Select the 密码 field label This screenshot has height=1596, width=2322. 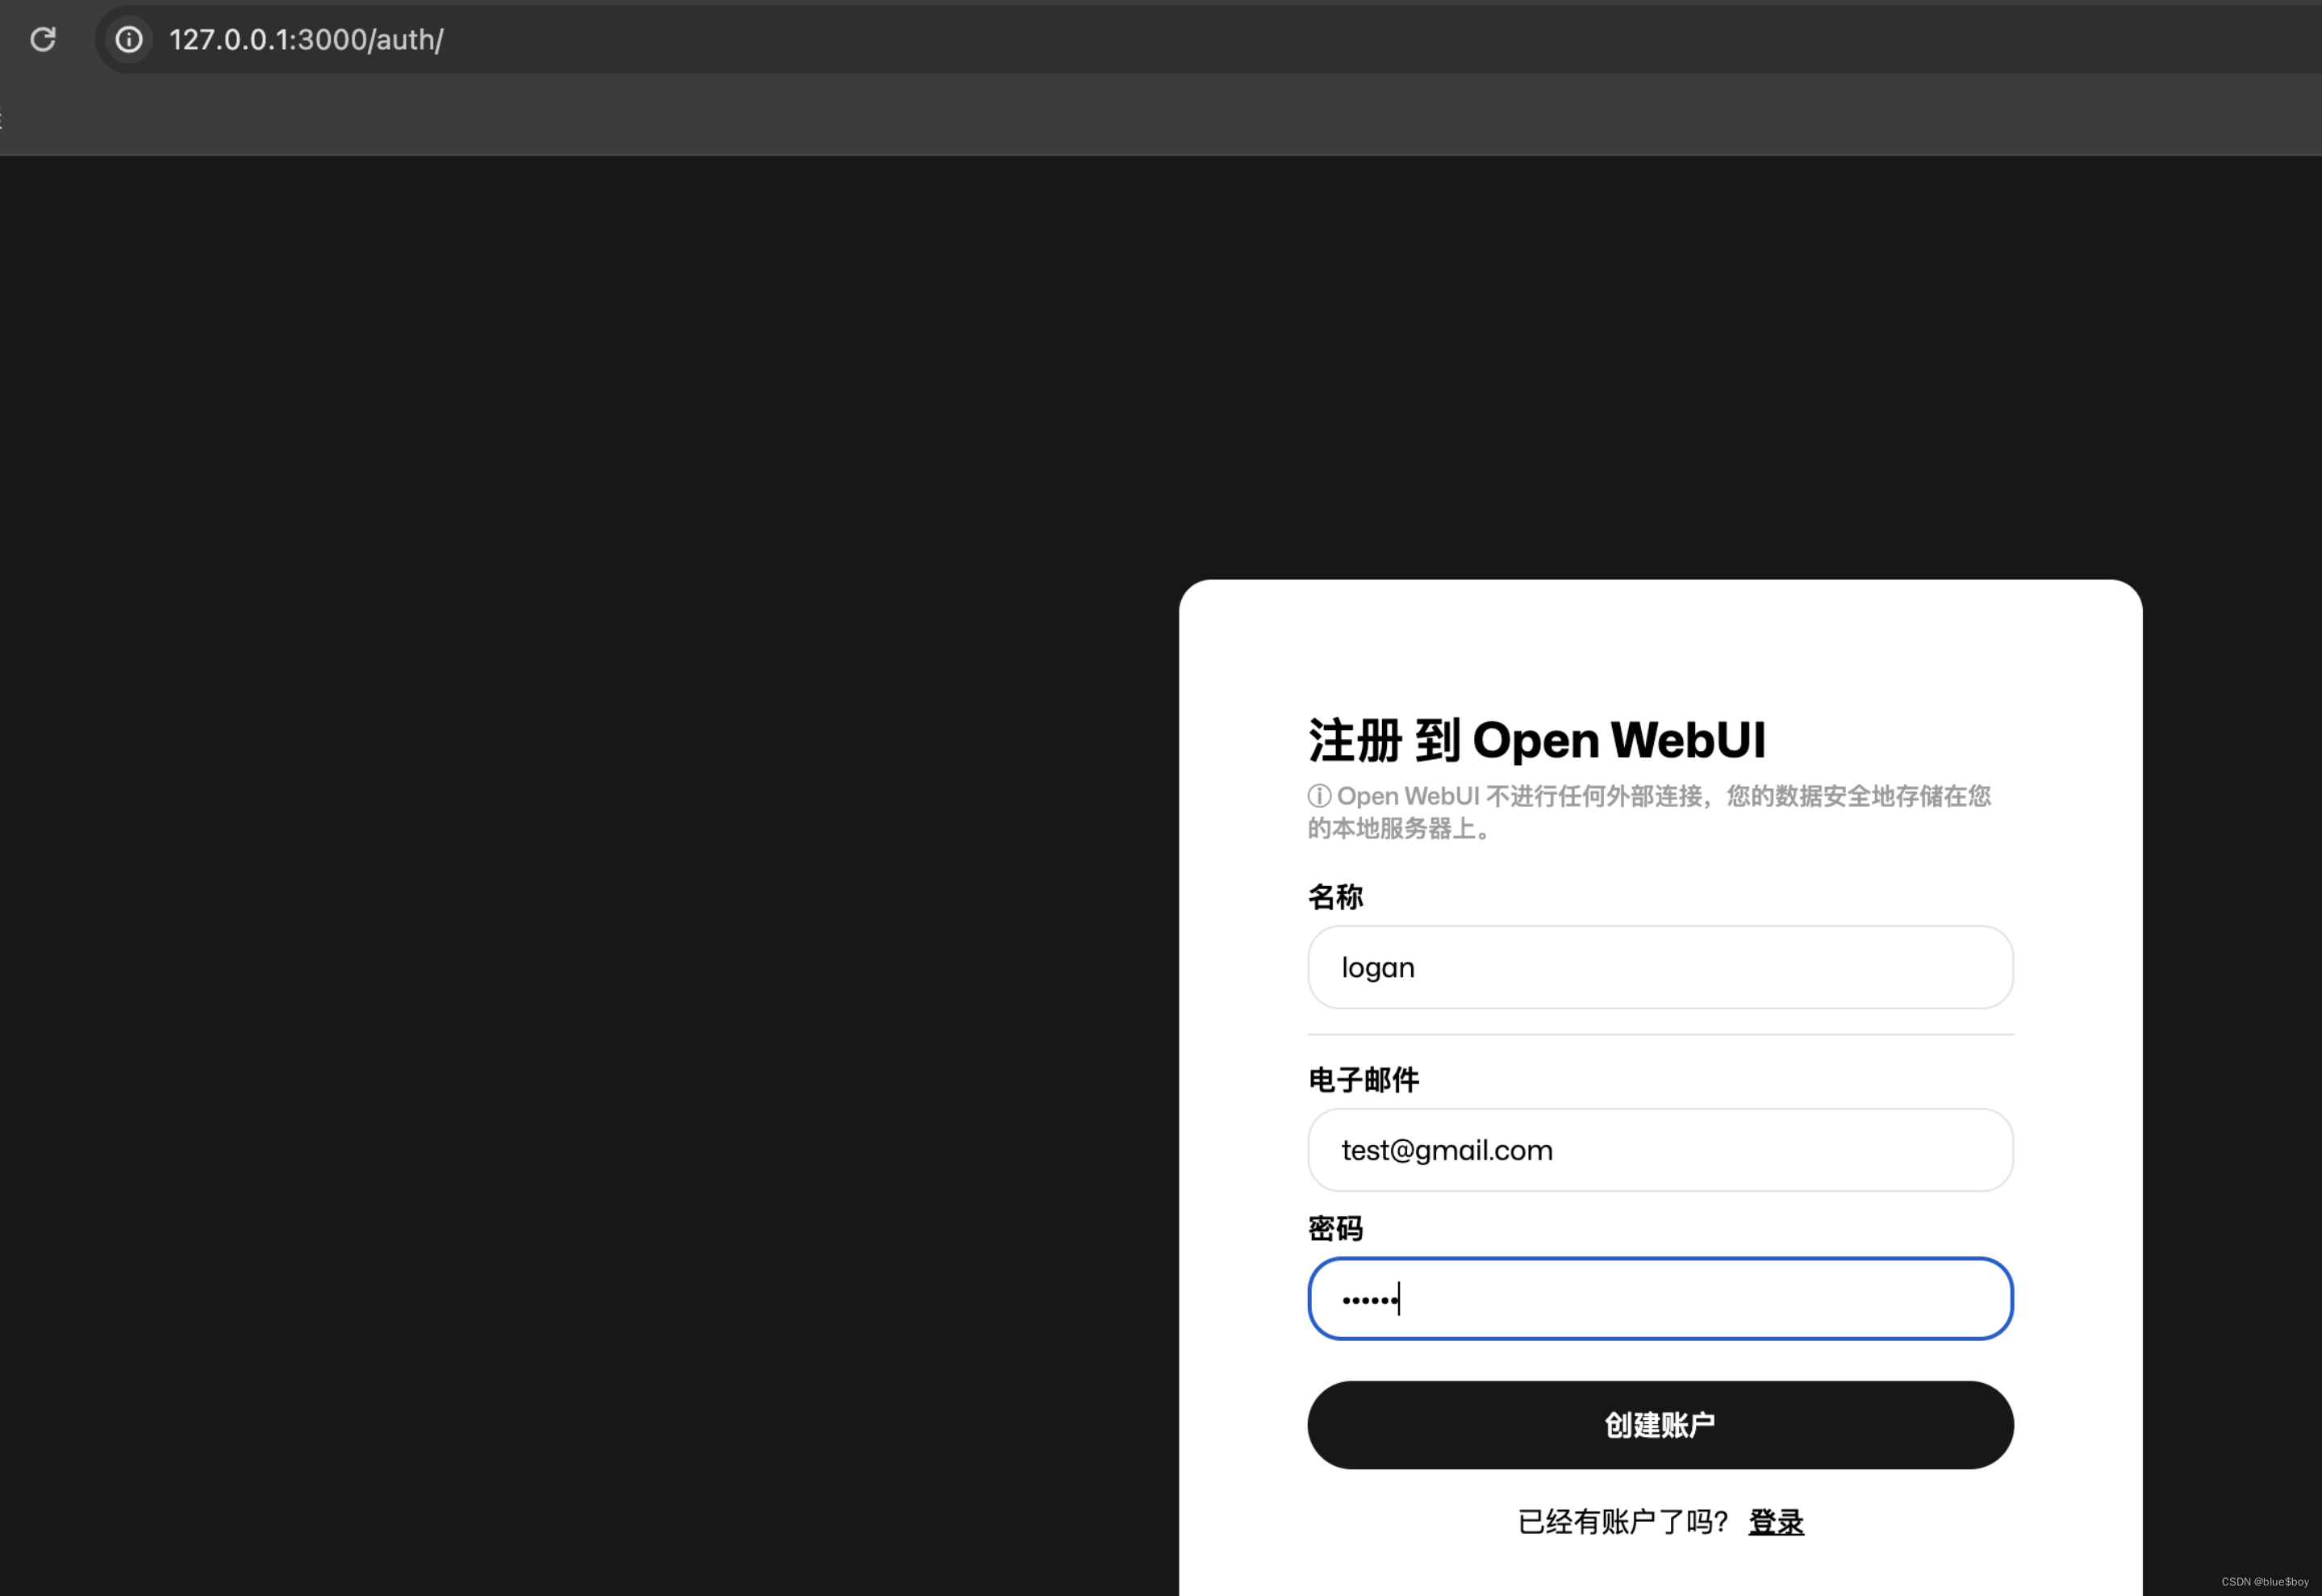point(1335,1229)
